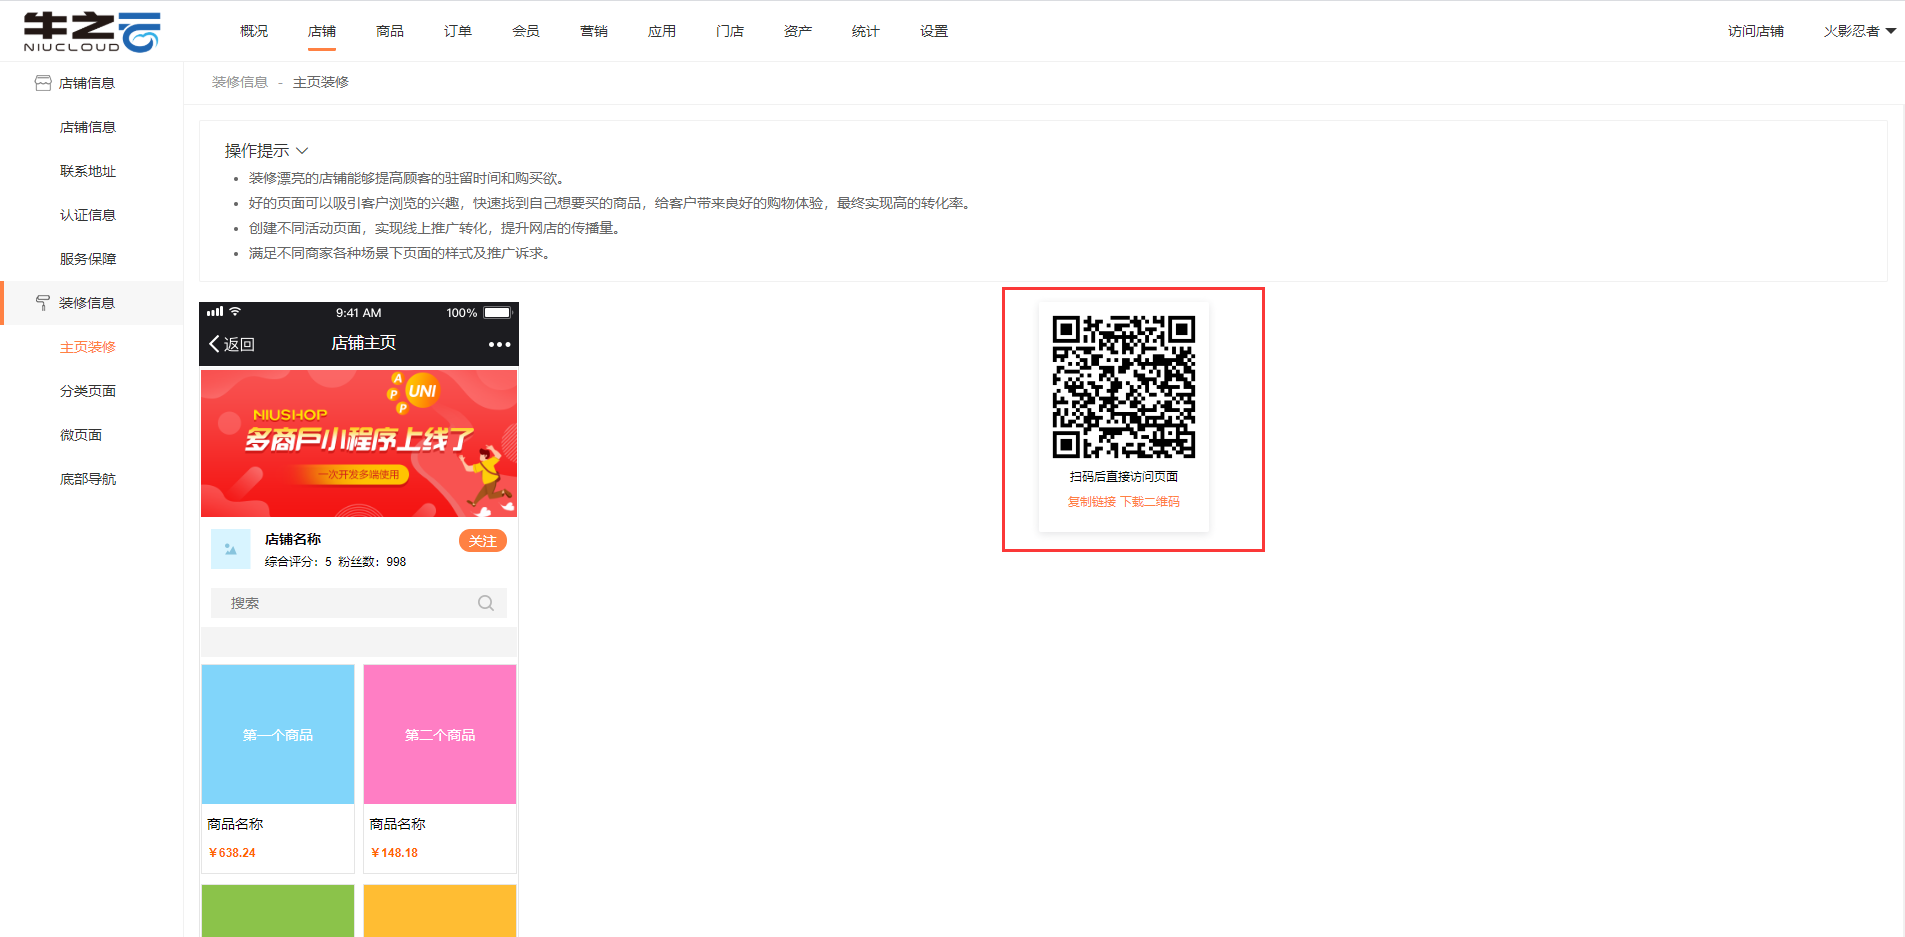
Task: Select 店铺信息 sub-item in sidebar
Action: [x=88, y=127]
